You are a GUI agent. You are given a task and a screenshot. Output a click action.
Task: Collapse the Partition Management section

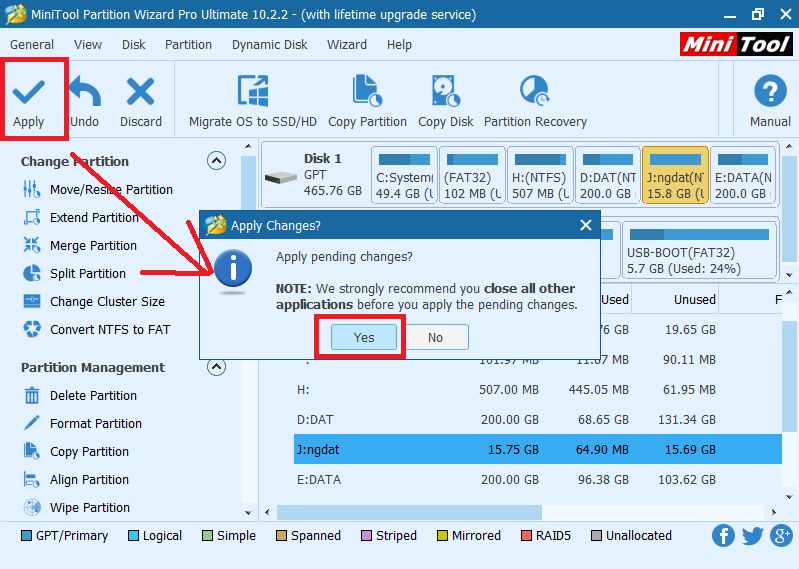click(x=217, y=367)
